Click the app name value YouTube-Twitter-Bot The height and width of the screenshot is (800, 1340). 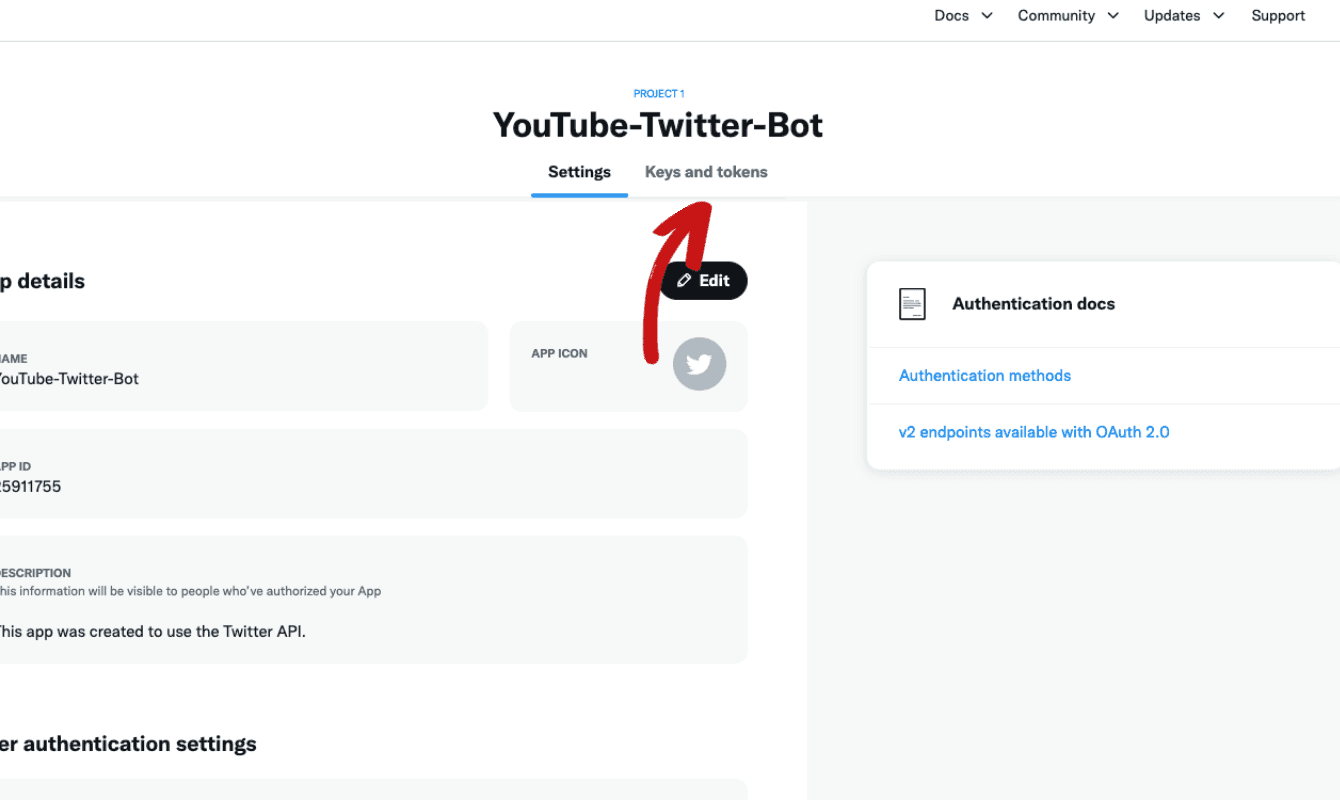(x=69, y=379)
